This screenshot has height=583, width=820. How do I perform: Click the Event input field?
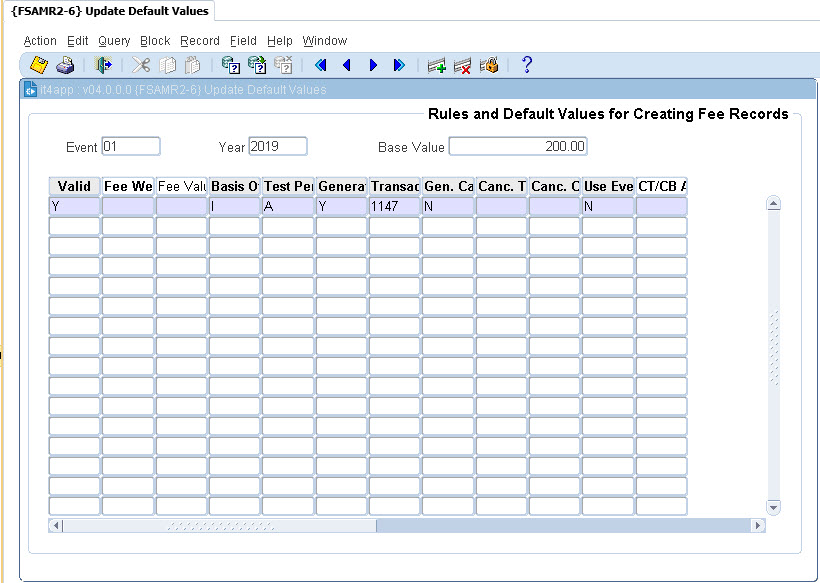130,147
